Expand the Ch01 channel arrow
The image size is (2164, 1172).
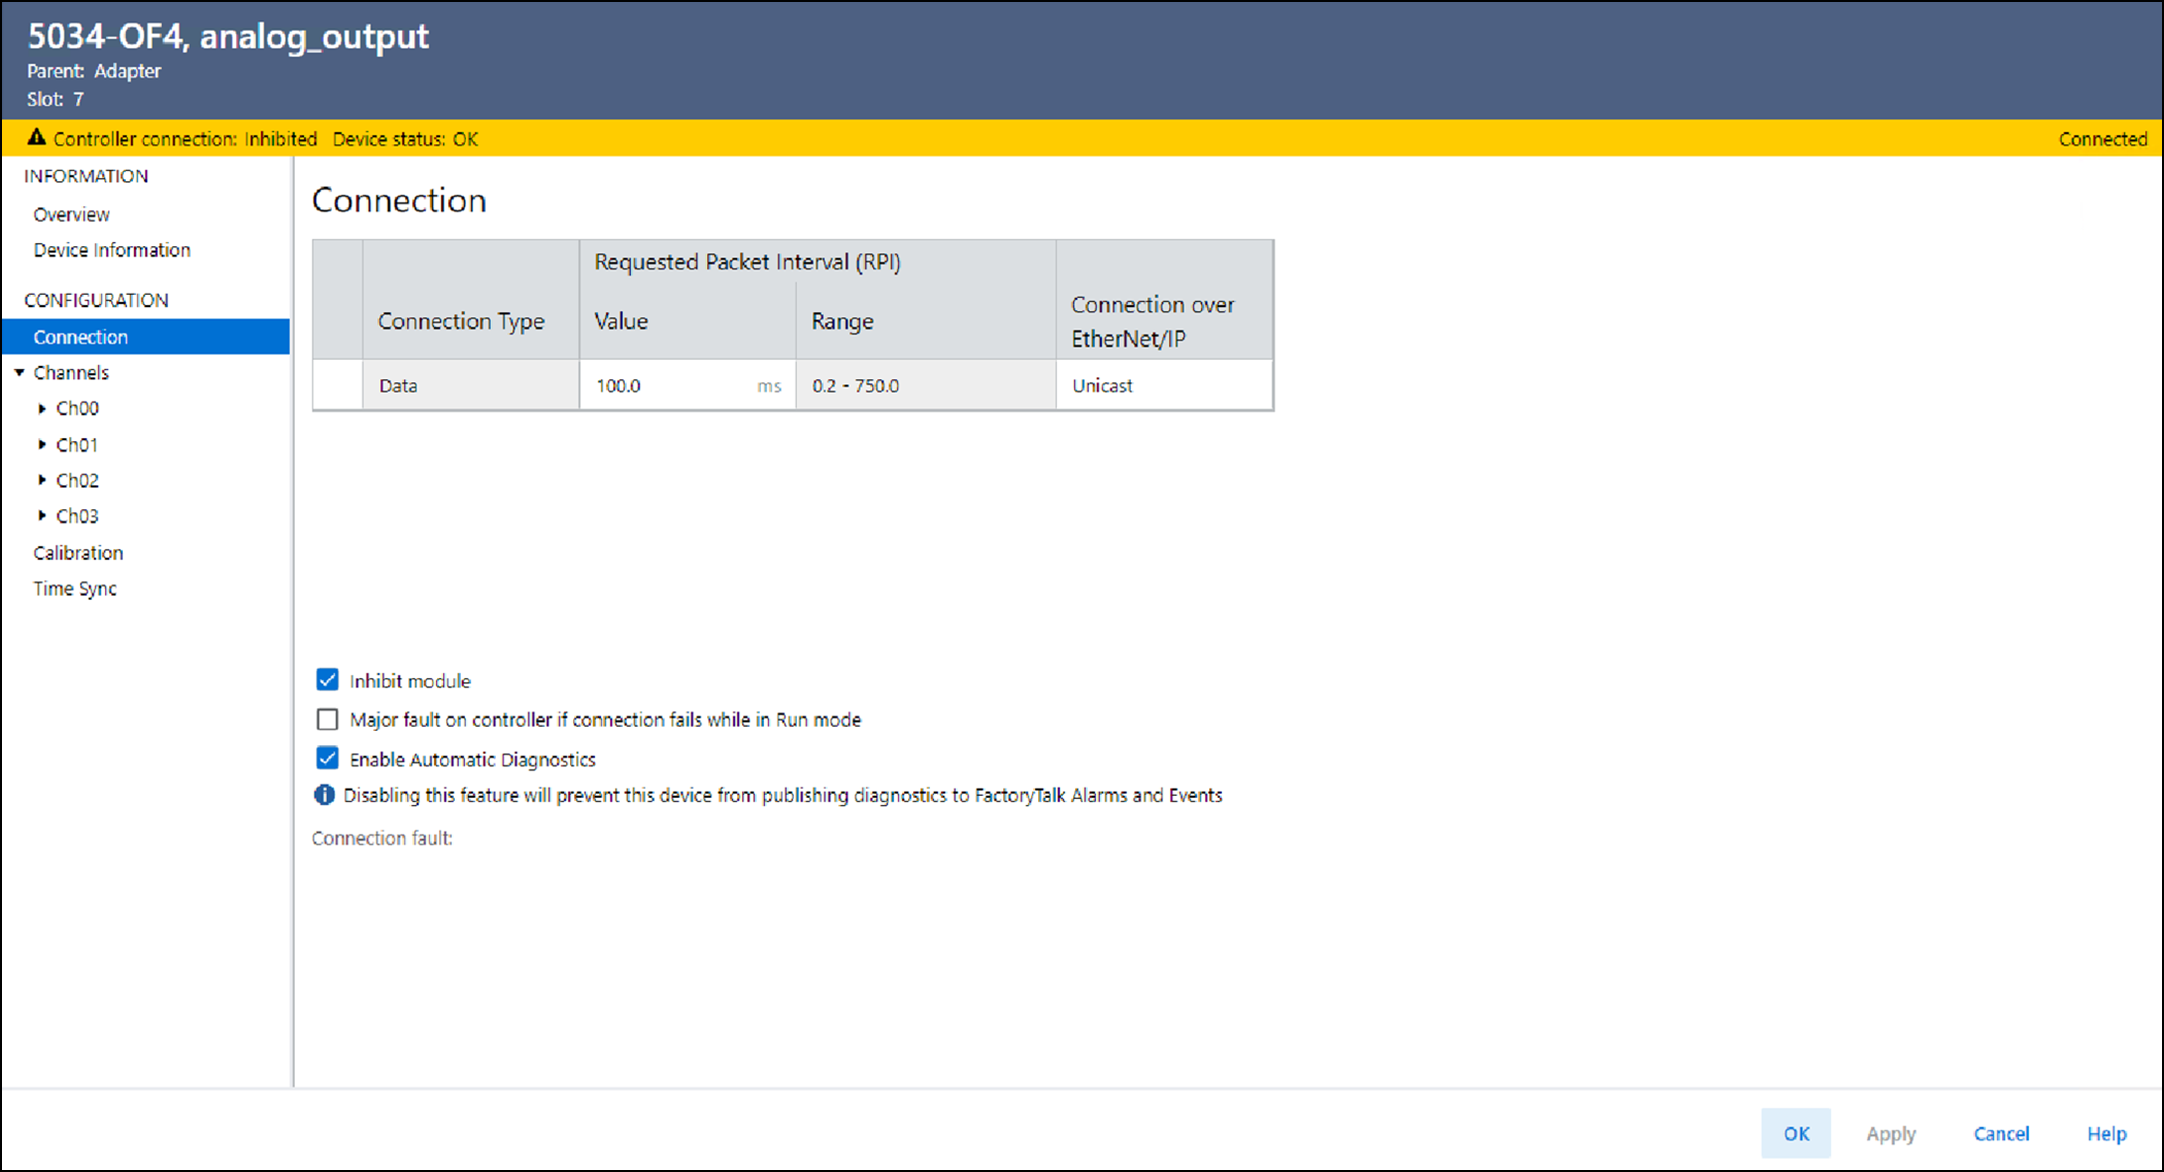pyautogui.click(x=42, y=444)
